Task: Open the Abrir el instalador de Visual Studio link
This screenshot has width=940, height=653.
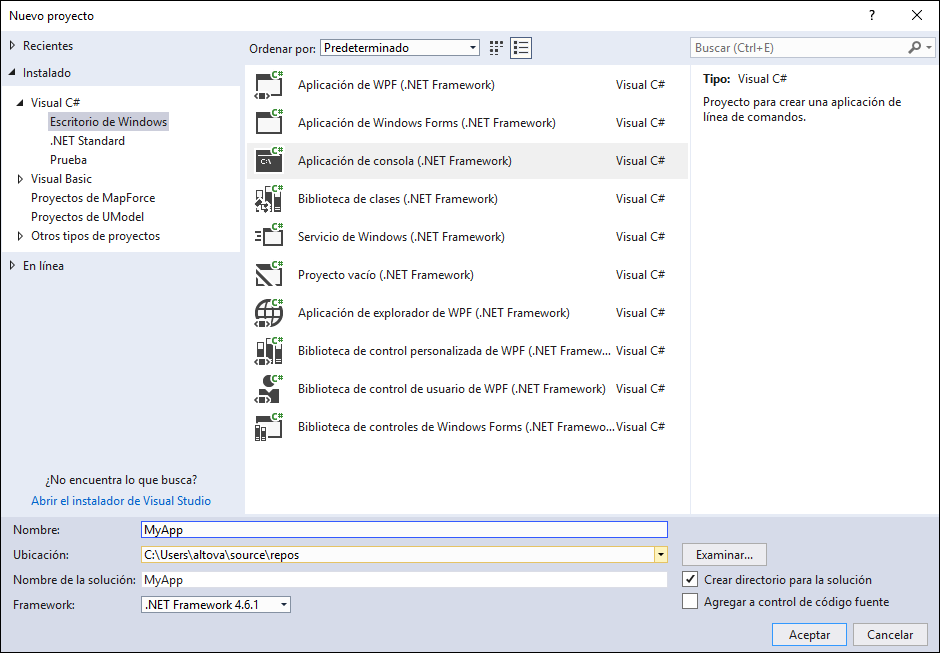Action: coord(121,501)
